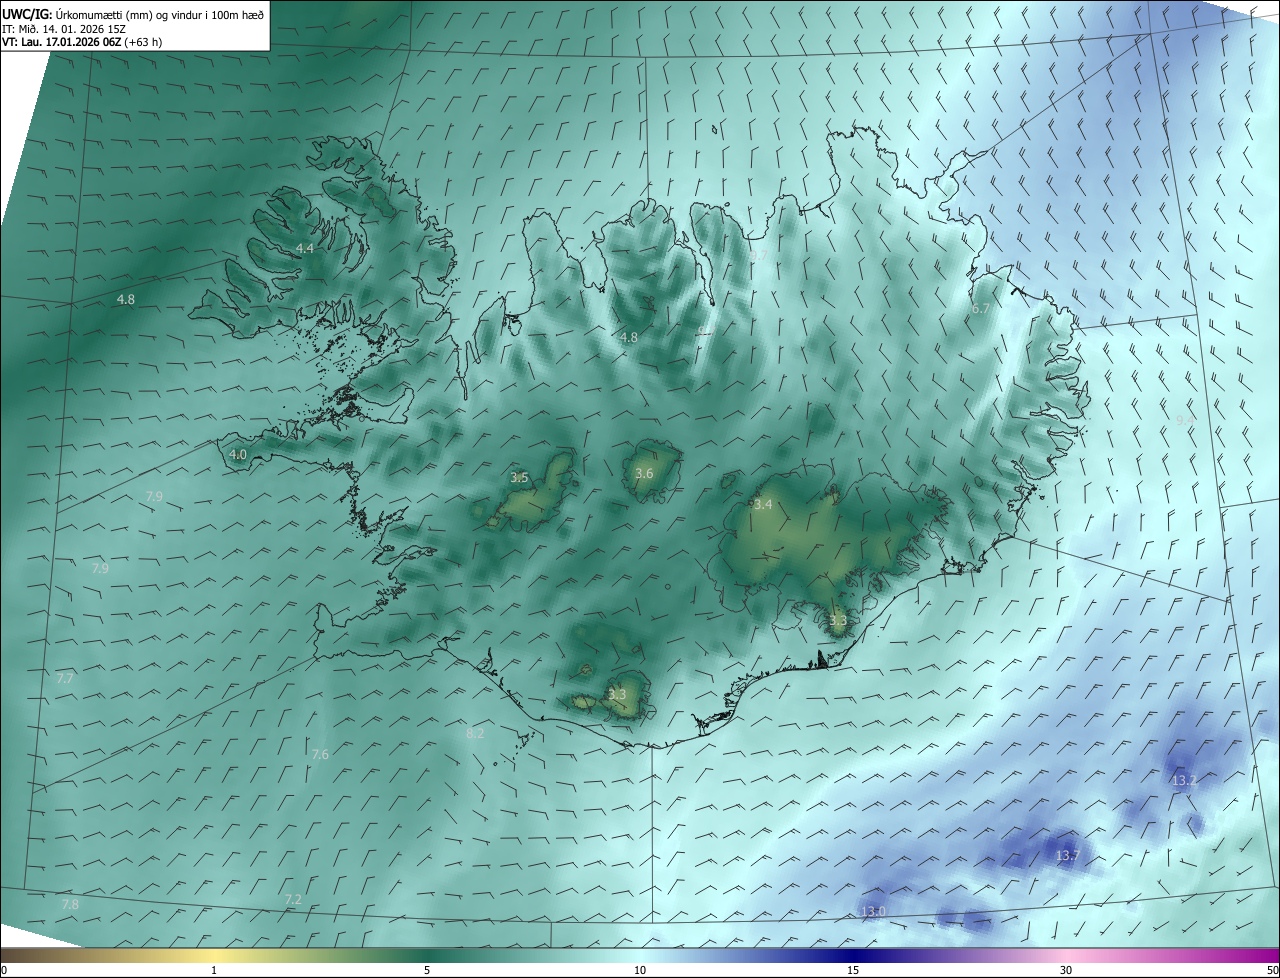
Task: Click the 7.7 value label
Action: click(x=65, y=678)
